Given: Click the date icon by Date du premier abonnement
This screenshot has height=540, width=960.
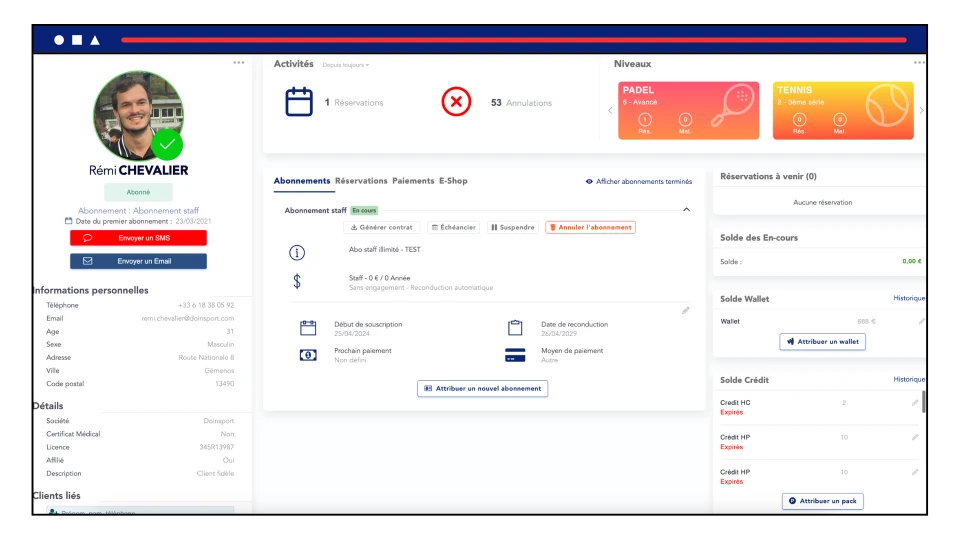Looking at the screenshot, I should [x=69, y=221].
